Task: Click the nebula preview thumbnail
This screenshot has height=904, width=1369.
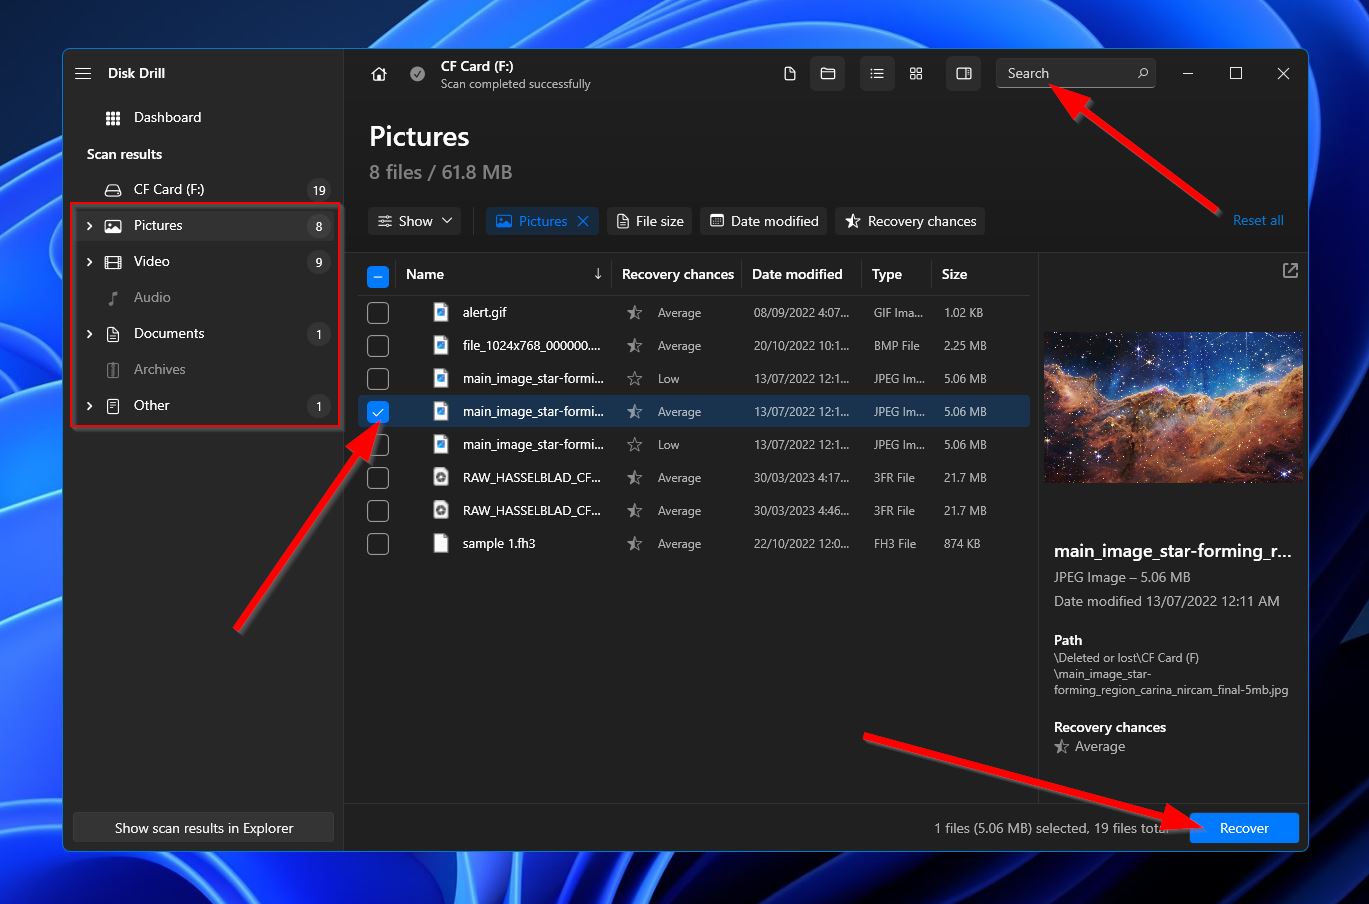Action: 1173,407
